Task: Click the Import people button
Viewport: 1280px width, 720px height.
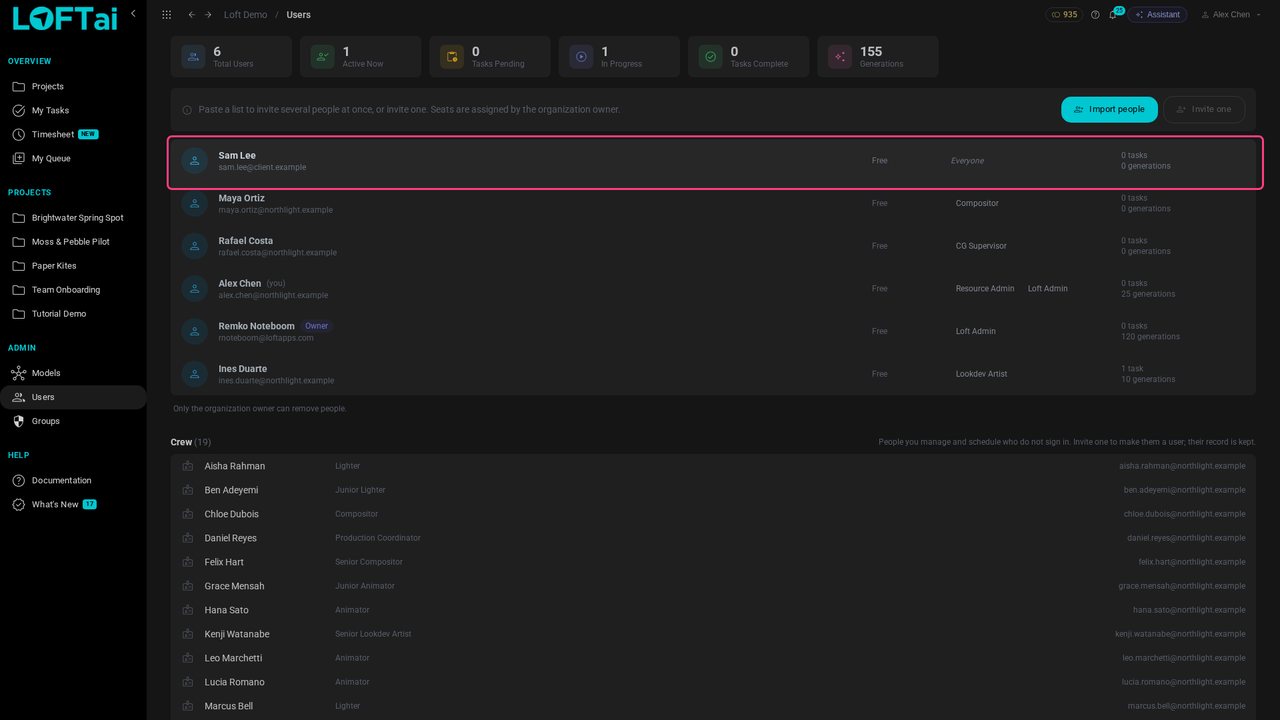Action: click(1109, 110)
